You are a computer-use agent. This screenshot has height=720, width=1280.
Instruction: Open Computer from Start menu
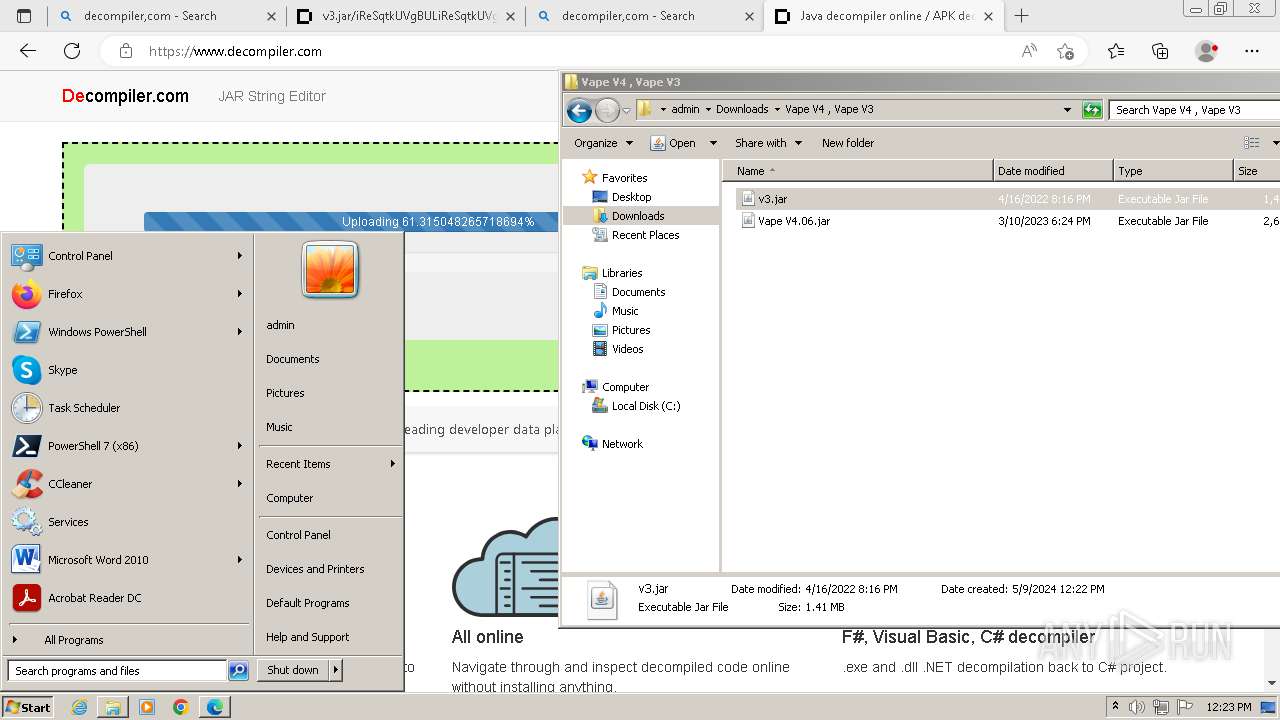pos(290,498)
